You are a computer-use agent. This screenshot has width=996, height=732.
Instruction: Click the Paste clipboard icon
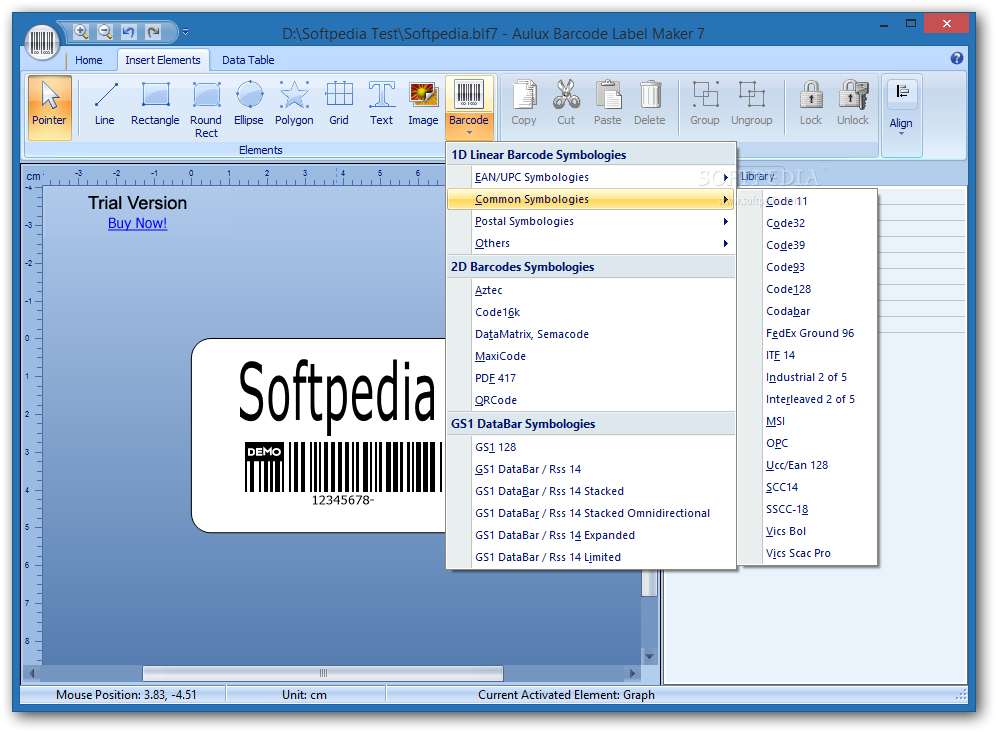pos(607,104)
